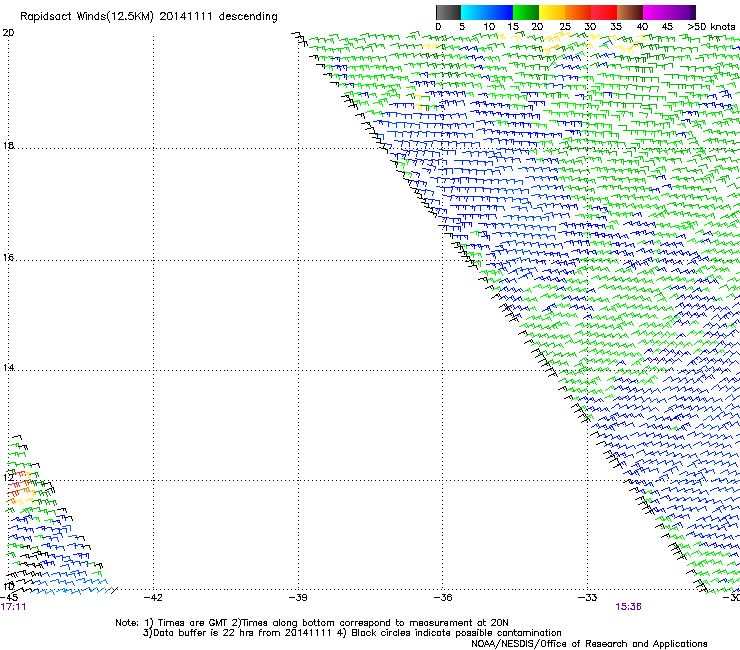Click the '18' latitude axis label
Viewport: 740px width, 650px height.
8,145
